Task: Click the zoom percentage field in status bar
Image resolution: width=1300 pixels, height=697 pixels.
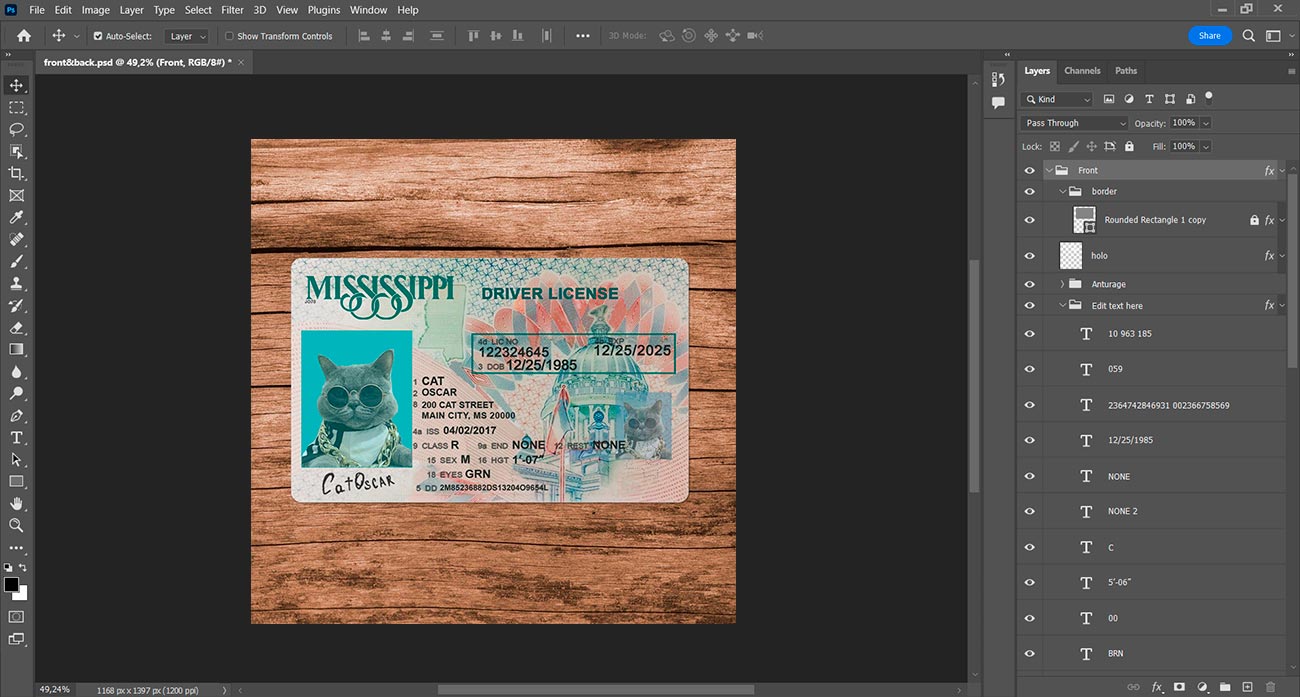Action: [x=55, y=689]
